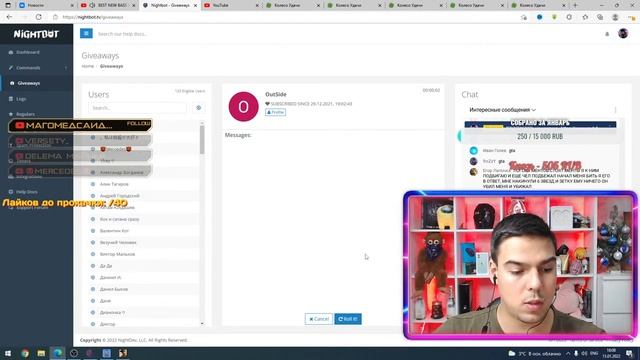Open File Explorer from the taskbar
The image size is (640, 360).
41,353
